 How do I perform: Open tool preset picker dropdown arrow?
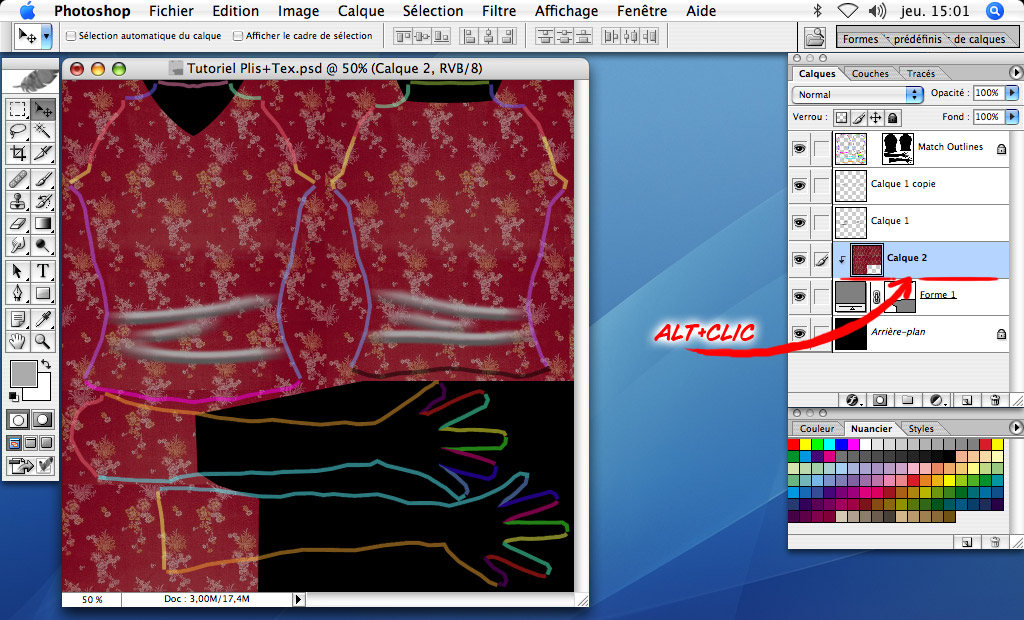(x=46, y=37)
